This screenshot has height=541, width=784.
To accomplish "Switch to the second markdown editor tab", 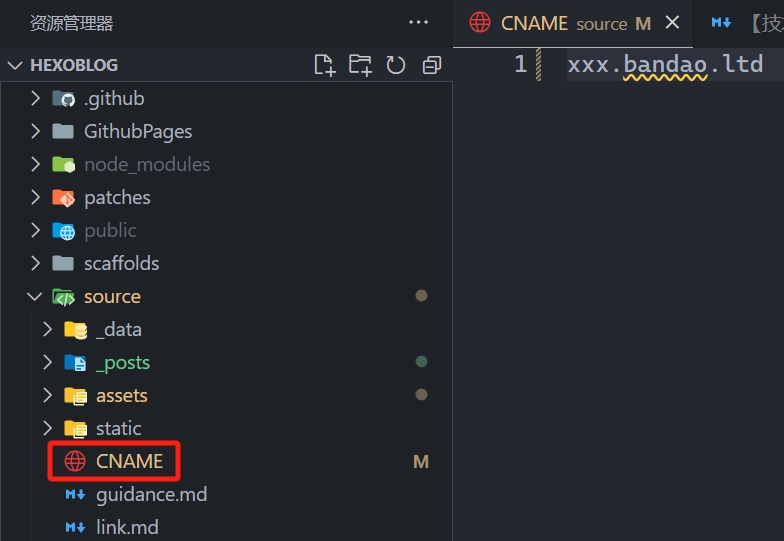I will [745, 23].
